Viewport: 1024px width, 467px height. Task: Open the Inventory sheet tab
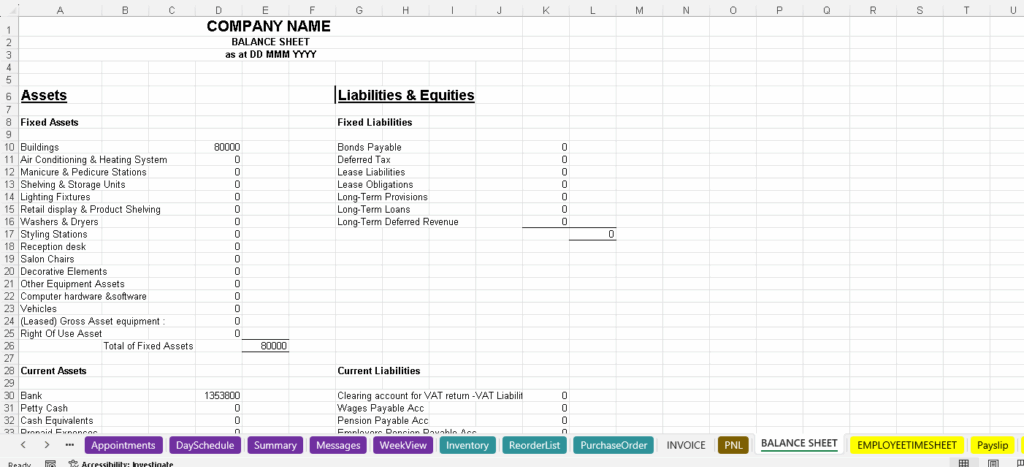click(x=467, y=445)
